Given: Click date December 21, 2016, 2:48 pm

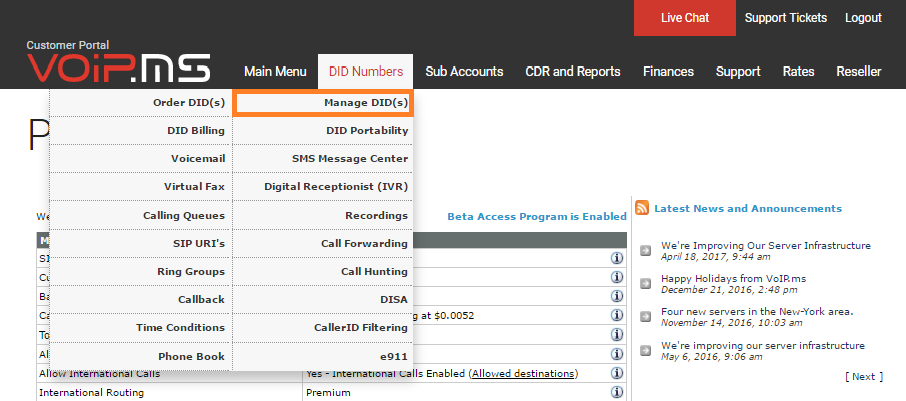Looking at the screenshot, I should [x=729, y=289].
